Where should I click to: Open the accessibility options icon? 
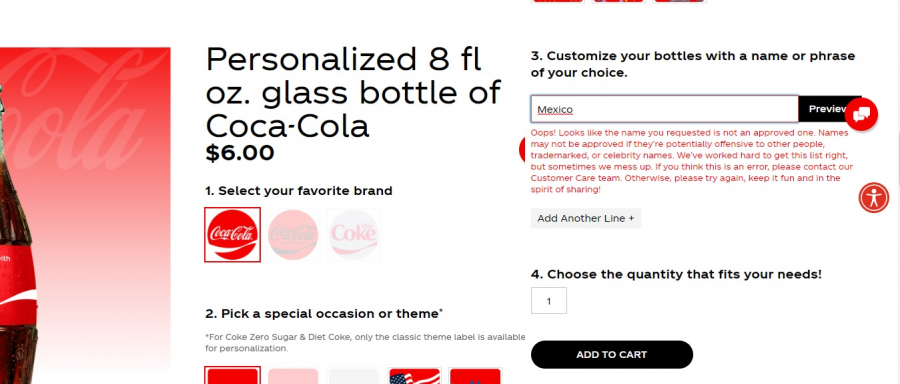pyautogui.click(x=874, y=197)
